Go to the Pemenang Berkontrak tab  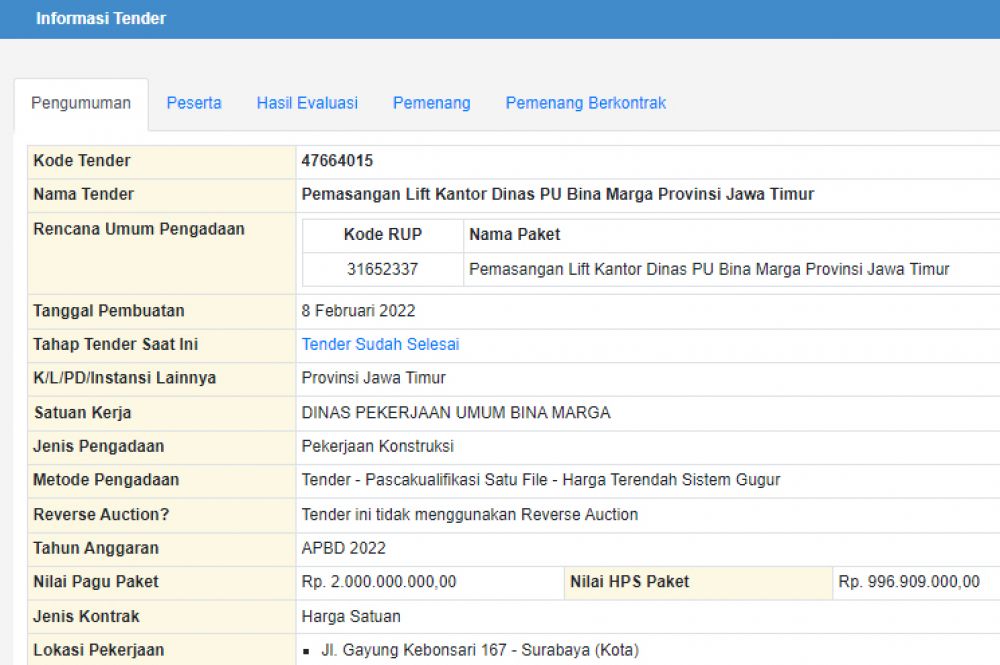pyautogui.click(x=585, y=103)
